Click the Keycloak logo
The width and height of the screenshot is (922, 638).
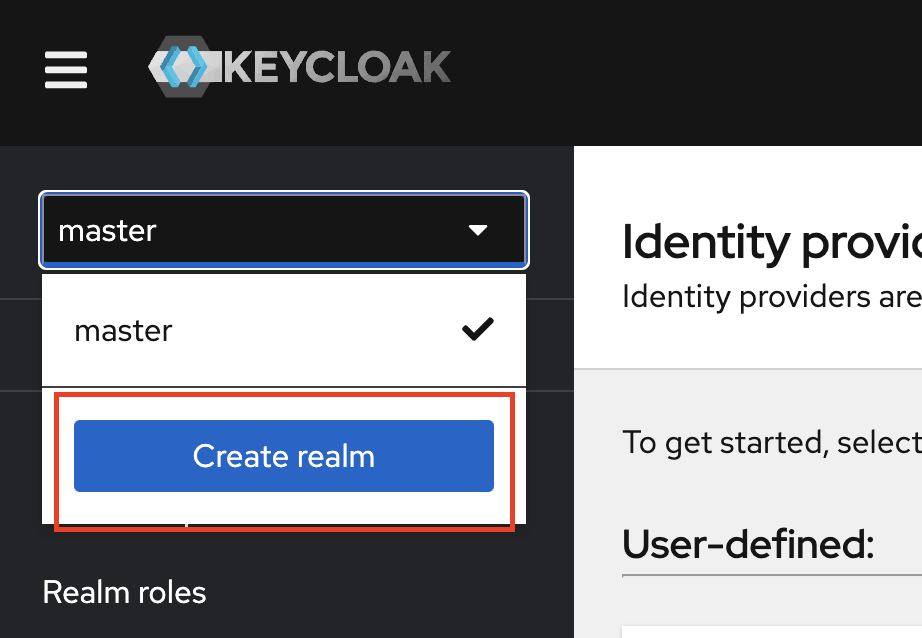(300, 65)
